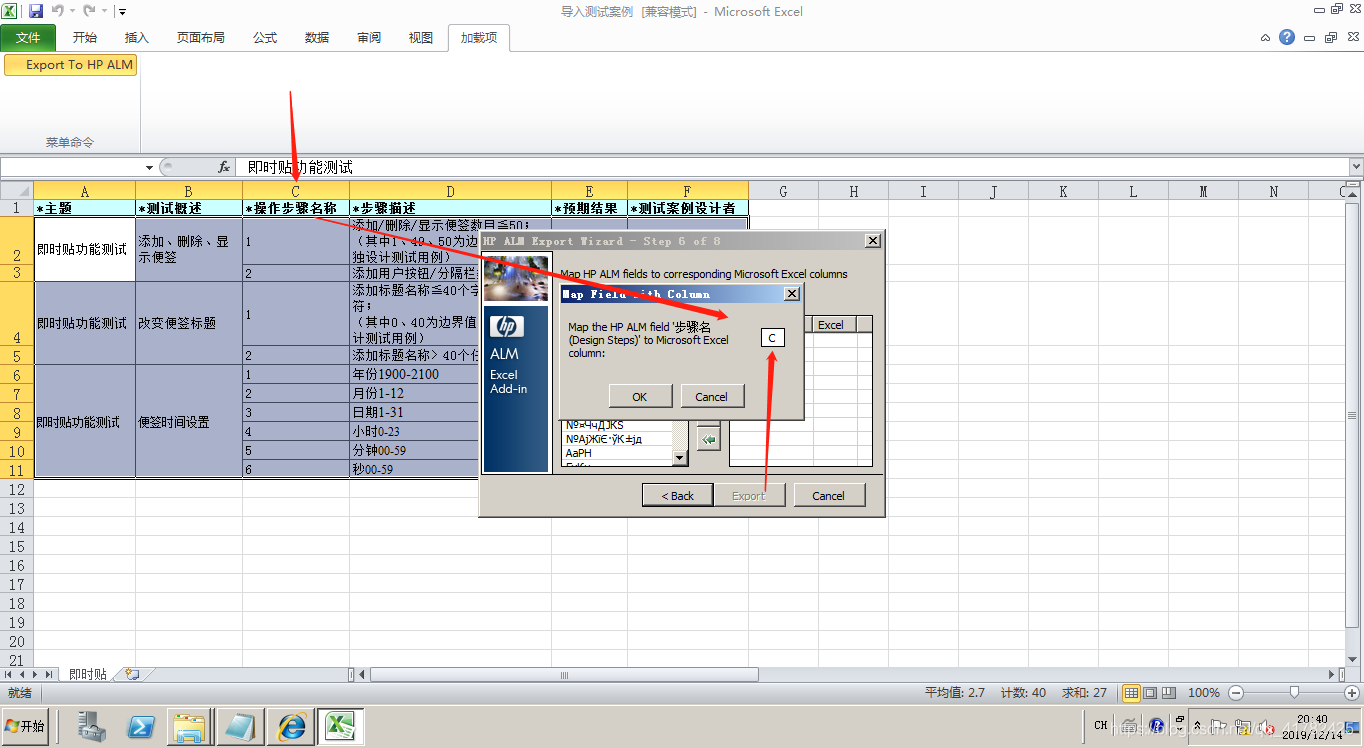The height and width of the screenshot is (748, 1364).
Task: Open the Windows 开始 Start button
Action: 26,727
